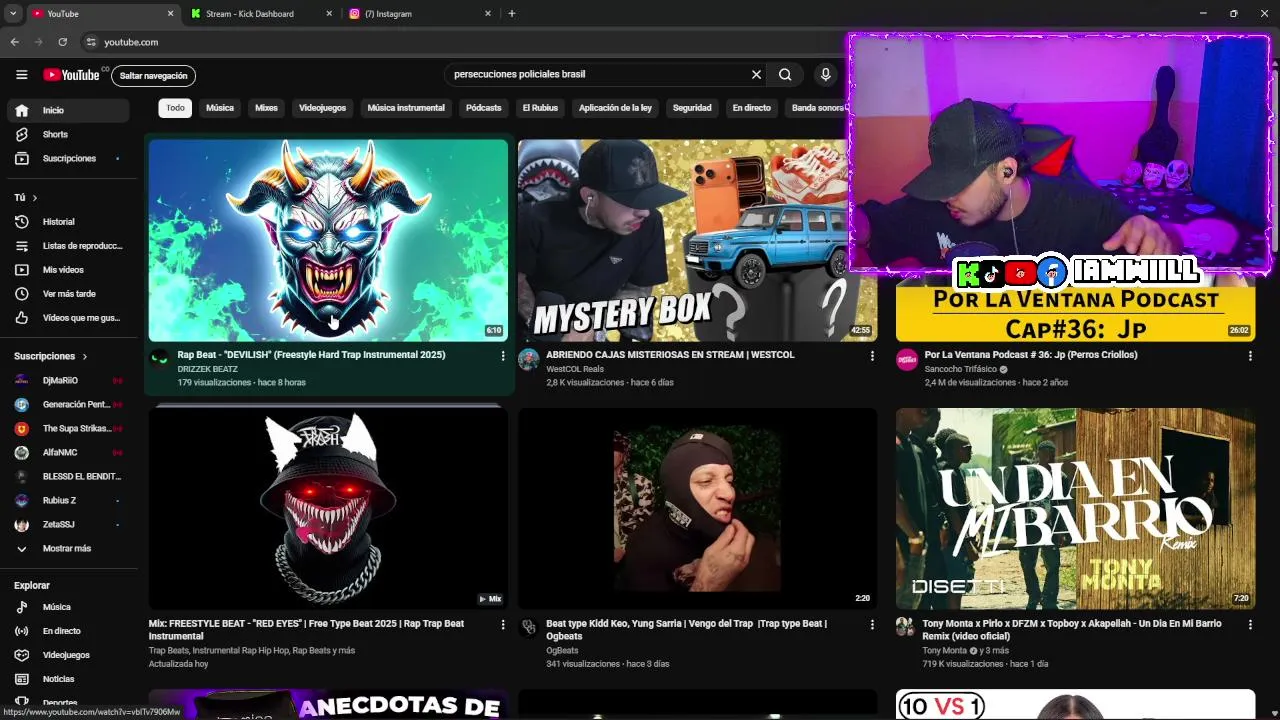Play the DEVILISH rap beat thumbnail
Image resolution: width=1280 pixels, height=720 pixels.
(328, 240)
